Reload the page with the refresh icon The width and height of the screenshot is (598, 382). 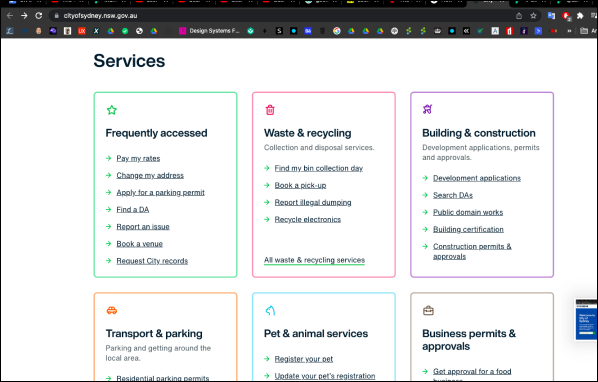click(39, 16)
